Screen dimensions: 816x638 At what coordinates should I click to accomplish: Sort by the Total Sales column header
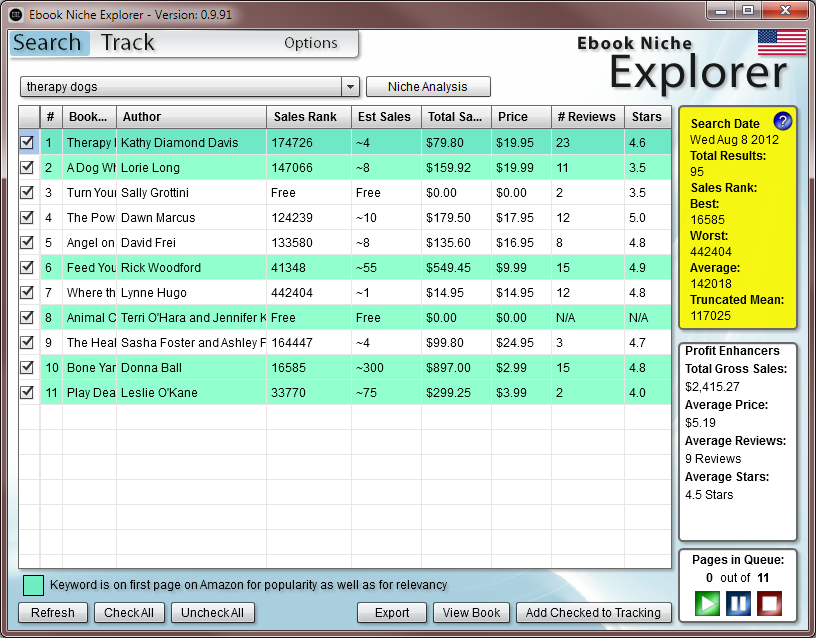click(x=456, y=117)
